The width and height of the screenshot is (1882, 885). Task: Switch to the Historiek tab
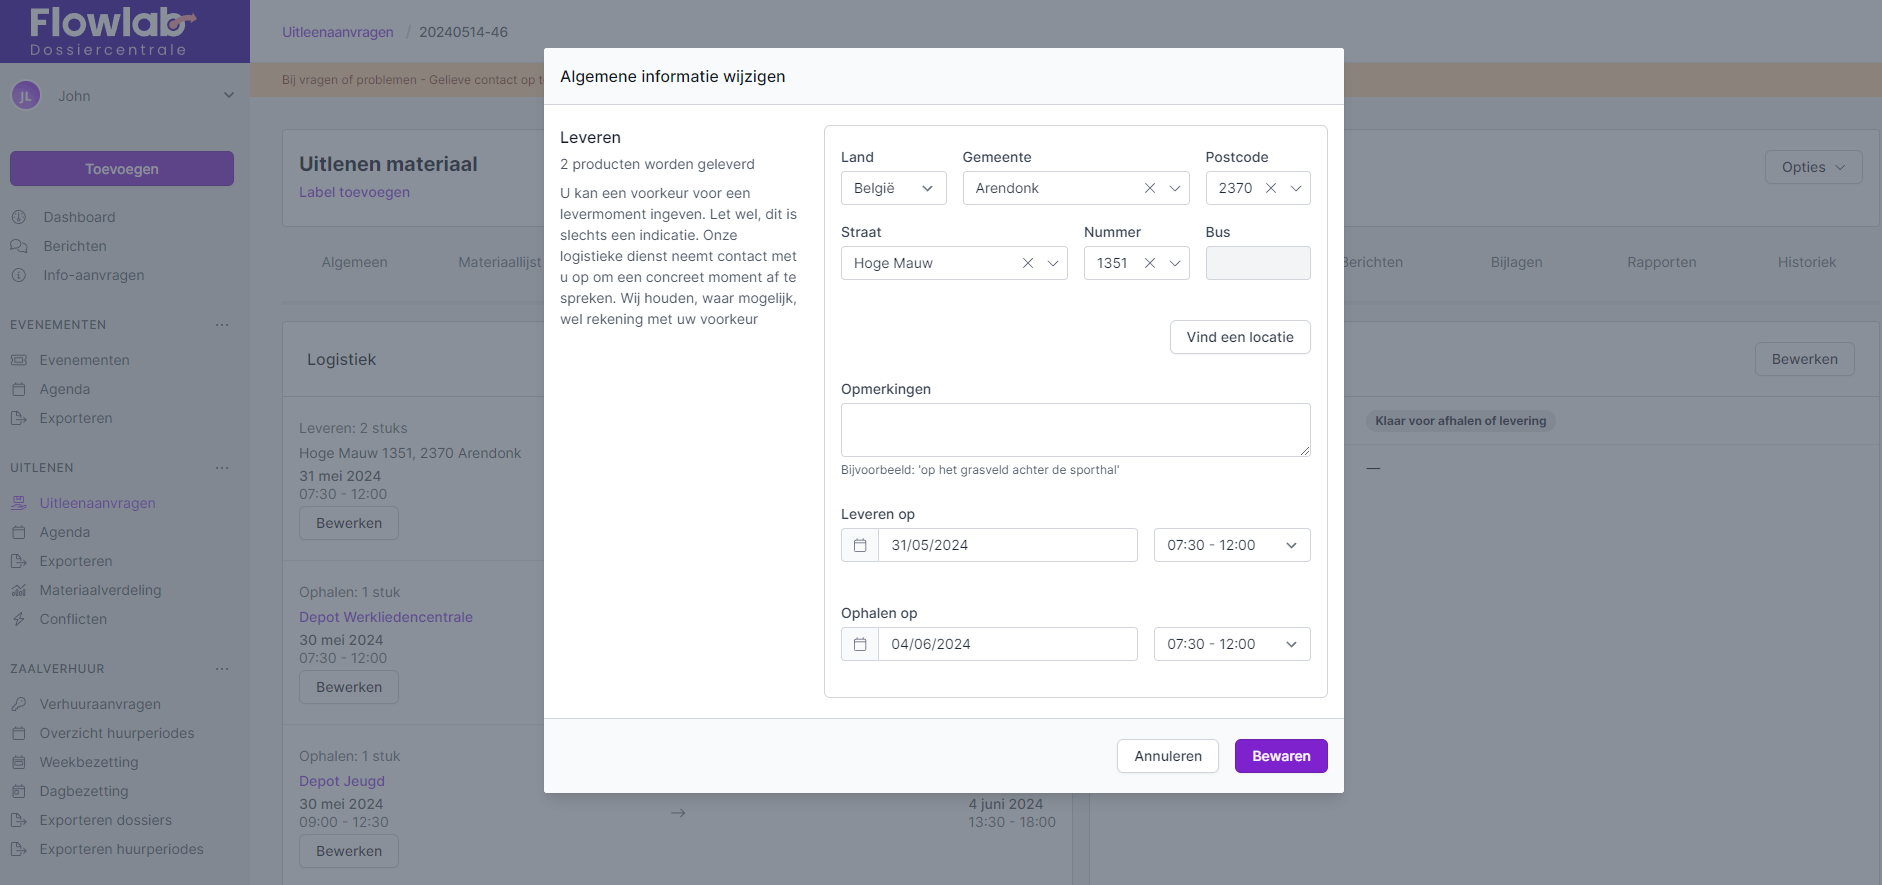[x=1806, y=262]
